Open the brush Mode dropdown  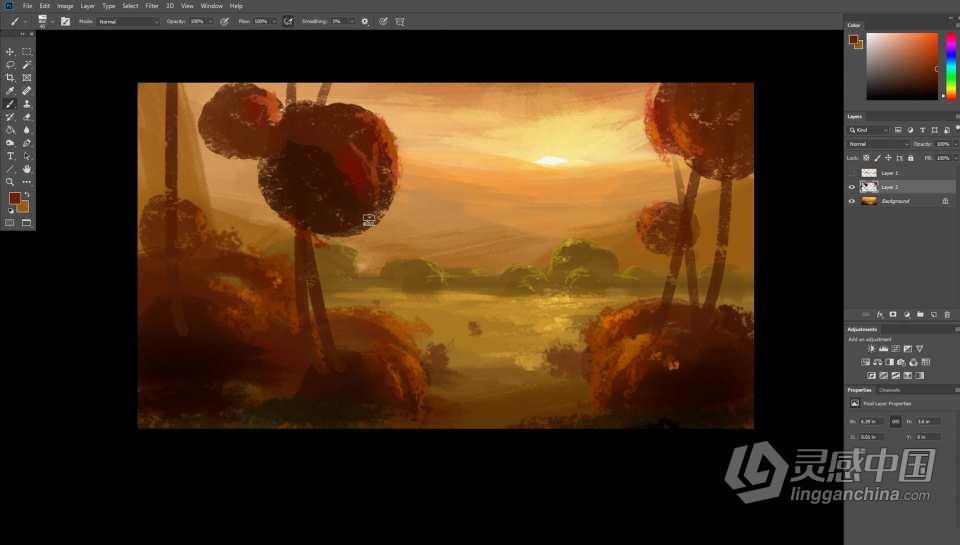[x=128, y=21]
